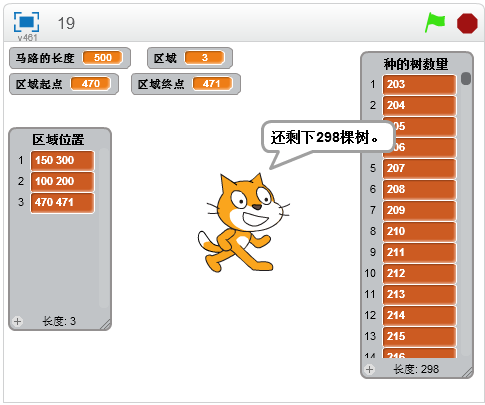The image size is (485, 405).
Task: Click the 区域 variable monitor showing 3
Action: tap(190, 58)
